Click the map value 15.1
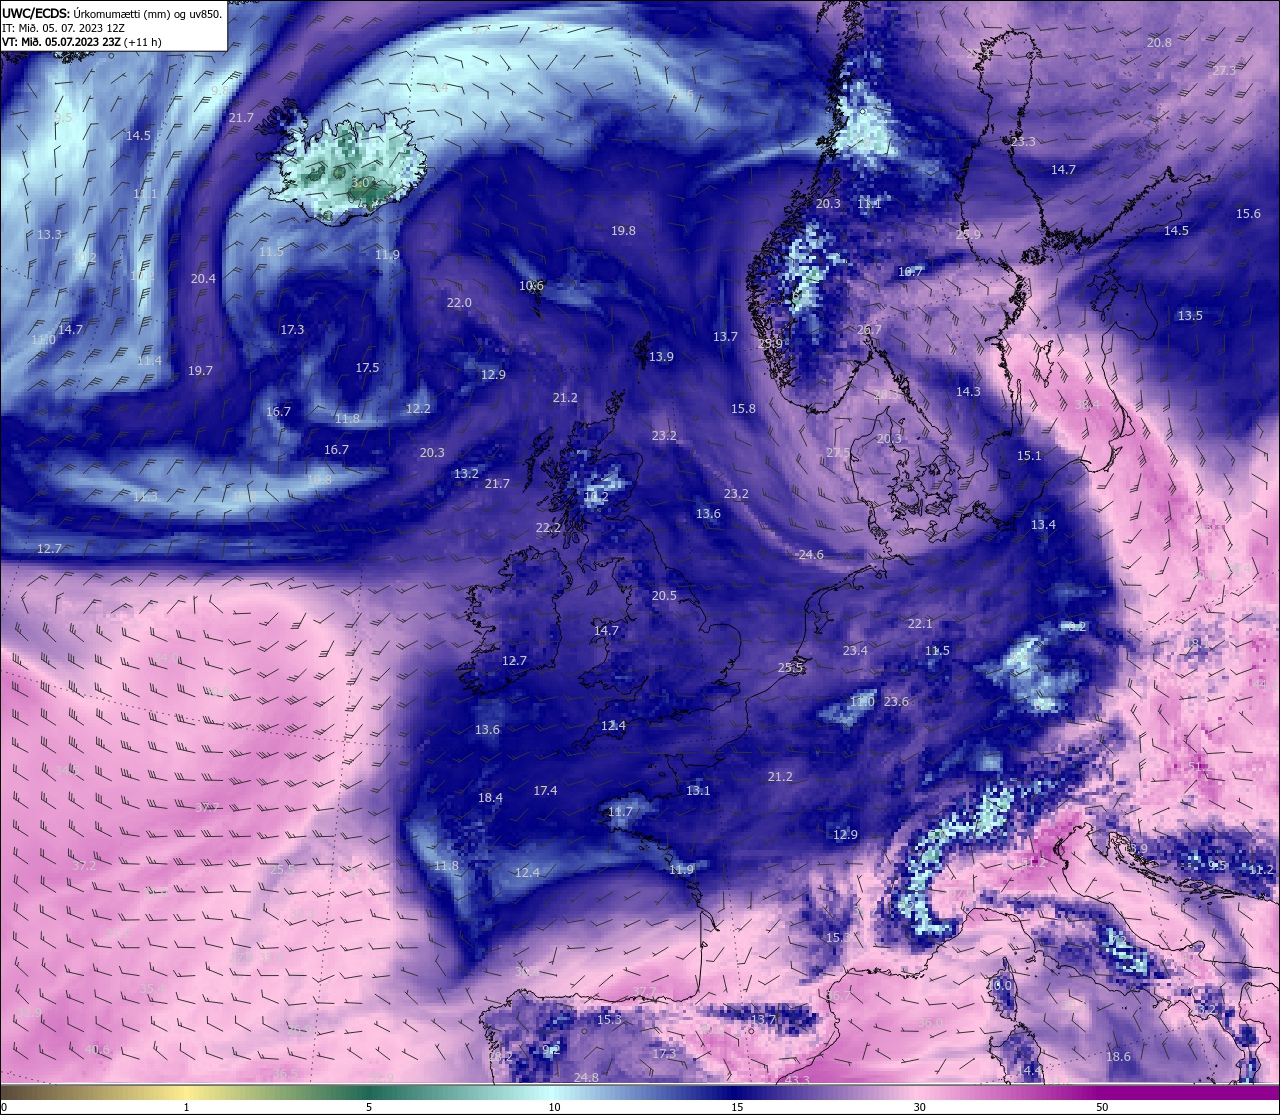The width and height of the screenshot is (1280, 1115). pyautogui.click(x=1029, y=456)
